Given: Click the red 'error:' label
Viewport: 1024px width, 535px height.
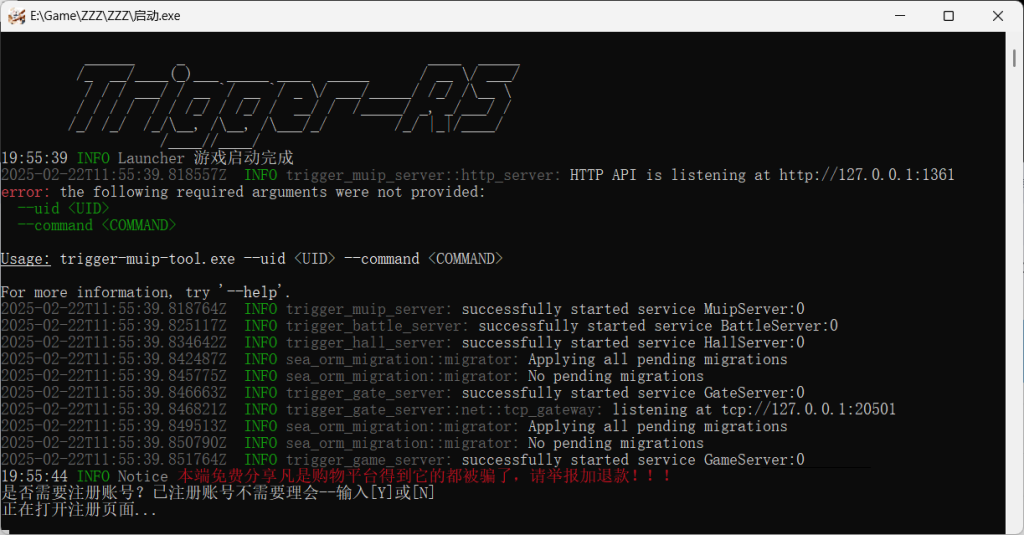Looking at the screenshot, I should pyautogui.click(x=25, y=192).
